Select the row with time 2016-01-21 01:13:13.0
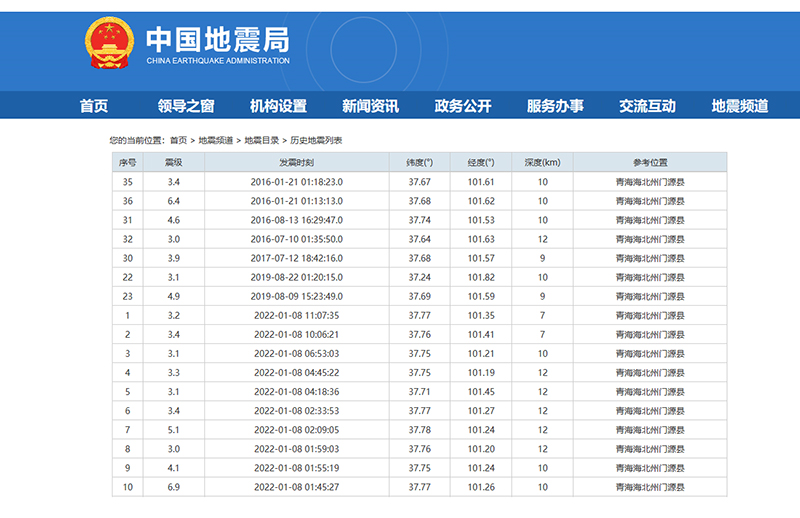Screen dimensions: 800x518 click(297, 201)
